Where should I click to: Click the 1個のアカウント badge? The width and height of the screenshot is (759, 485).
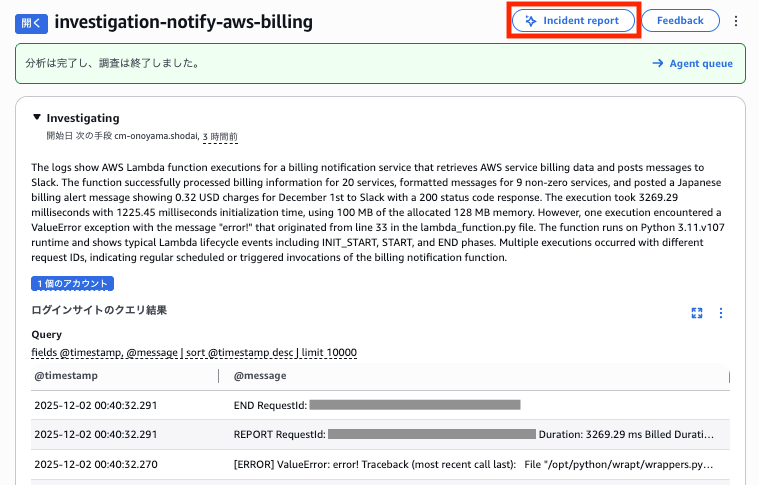pyautogui.click(x=72, y=284)
